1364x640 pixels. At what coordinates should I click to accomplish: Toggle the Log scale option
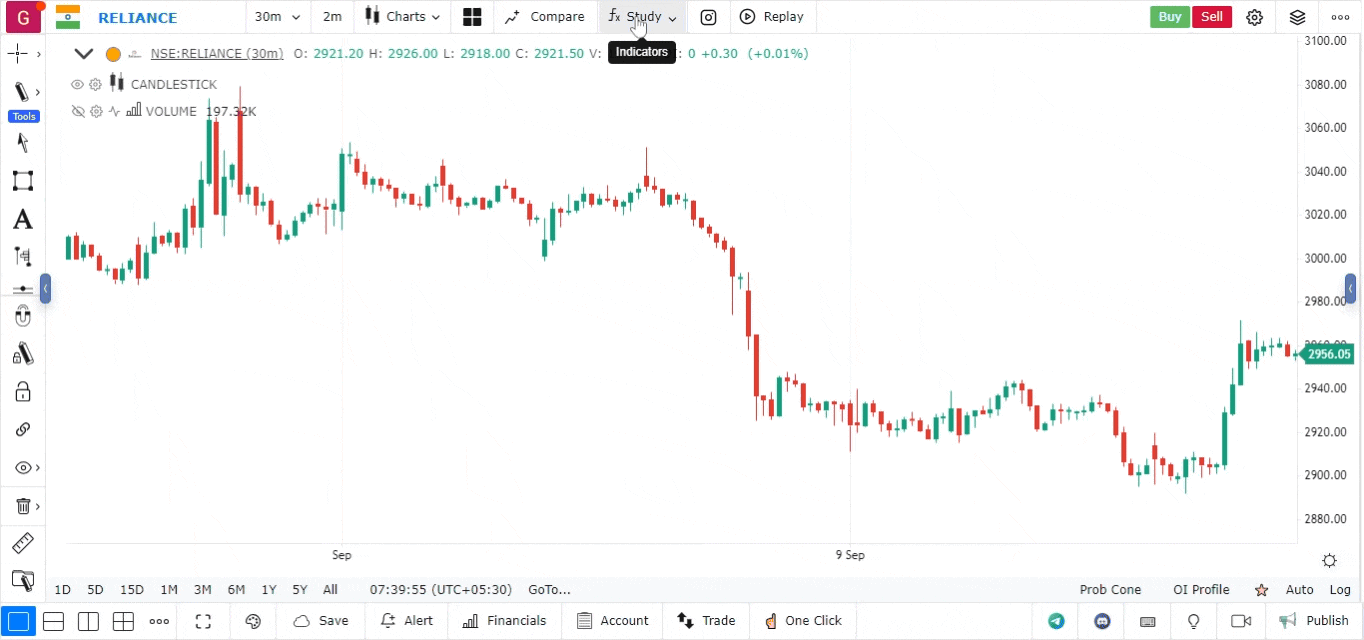[1339, 590]
